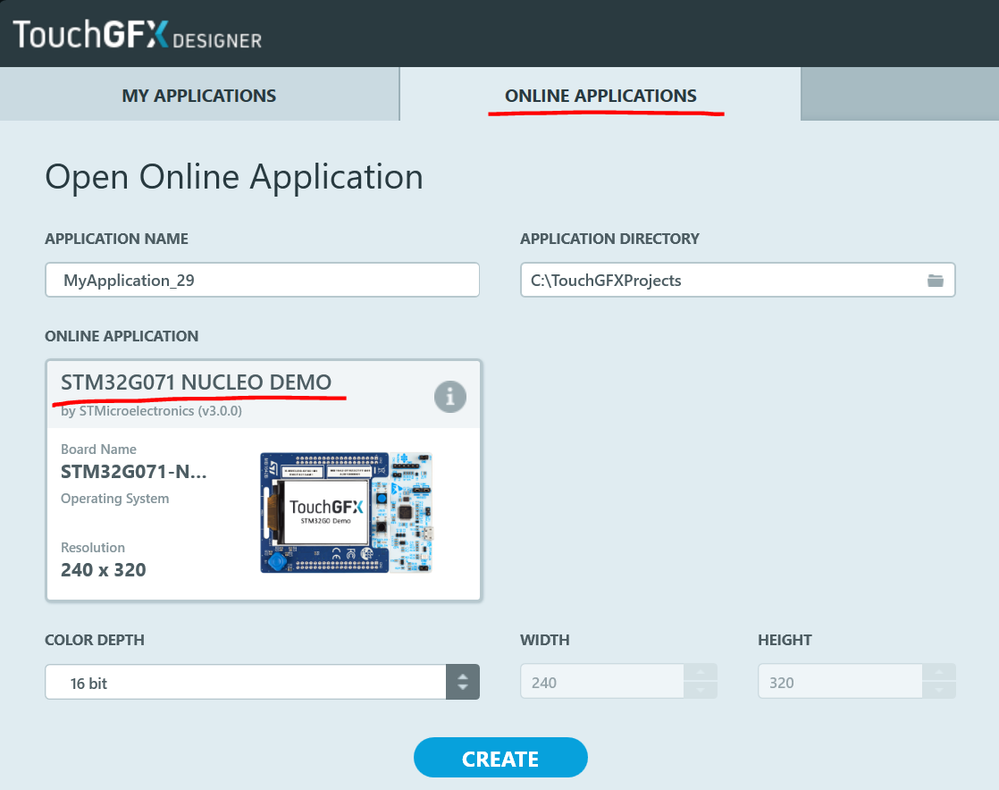This screenshot has height=790, width=999.
Task: Click the ONLINE APPLICATION section label
Action: tap(122, 336)
